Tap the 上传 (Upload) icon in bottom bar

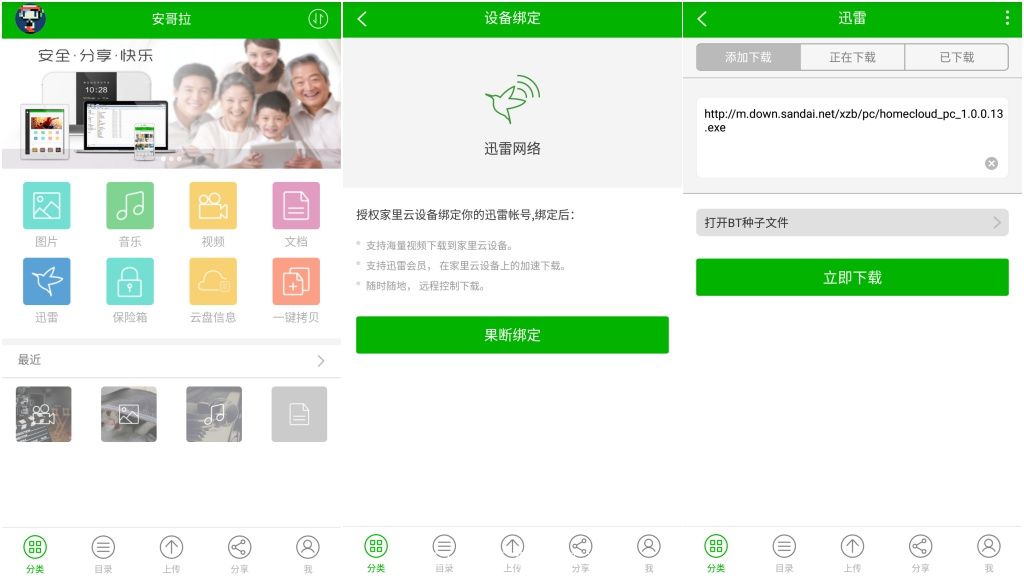171,548
